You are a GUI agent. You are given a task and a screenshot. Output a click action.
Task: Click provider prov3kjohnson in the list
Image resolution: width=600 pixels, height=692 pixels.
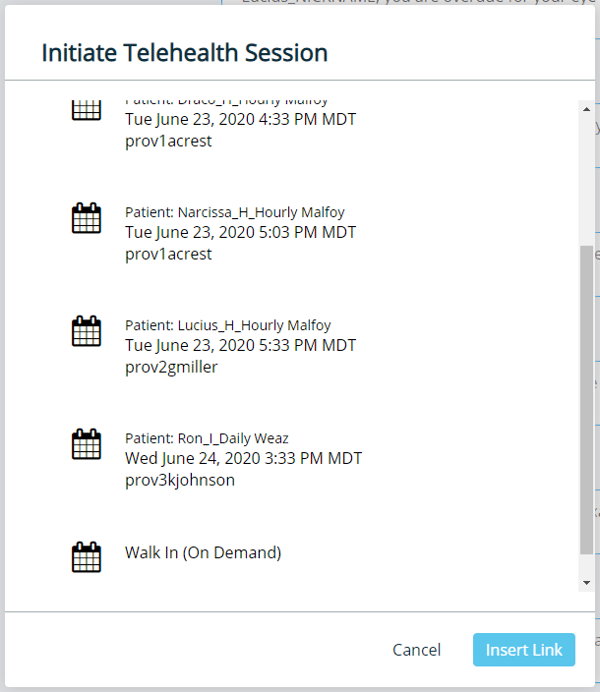click(x=180, y=480)
